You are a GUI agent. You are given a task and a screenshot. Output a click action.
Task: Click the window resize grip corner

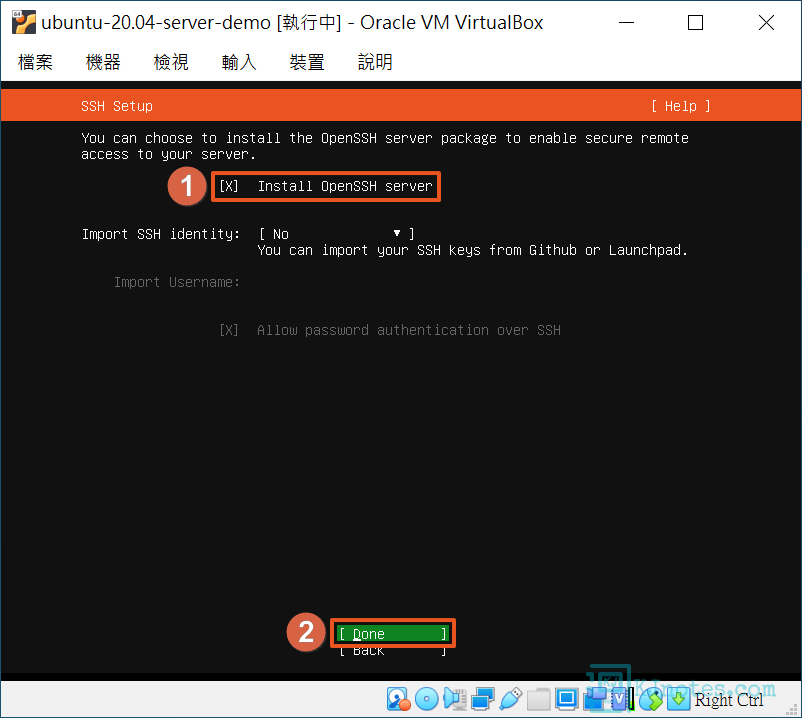pos(793,709)
